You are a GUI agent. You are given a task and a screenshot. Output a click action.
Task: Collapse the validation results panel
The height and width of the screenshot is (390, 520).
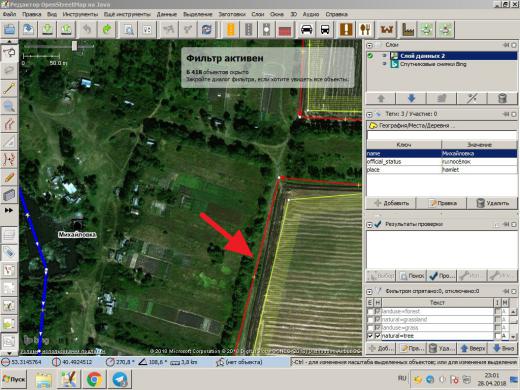tap(369, 225)
